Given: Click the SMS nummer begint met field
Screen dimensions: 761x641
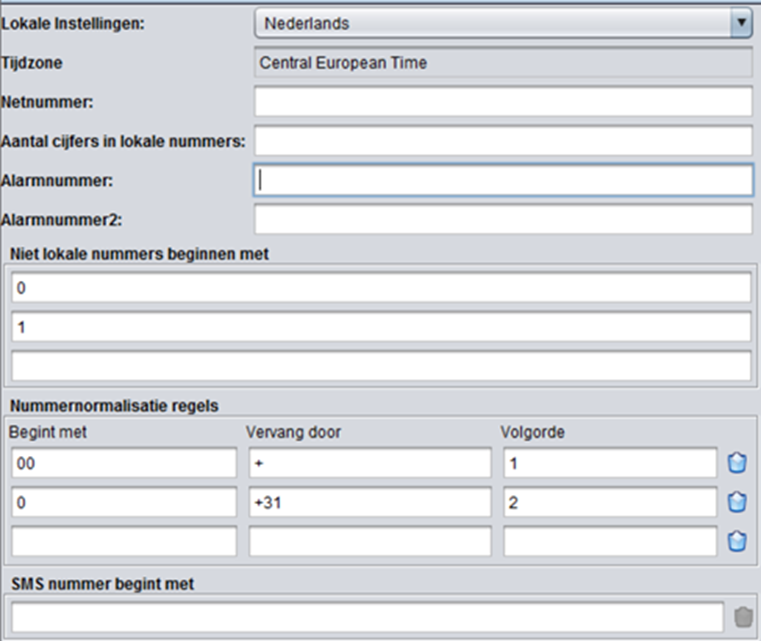Looking at the screenshot, I should tap(367, 617).
